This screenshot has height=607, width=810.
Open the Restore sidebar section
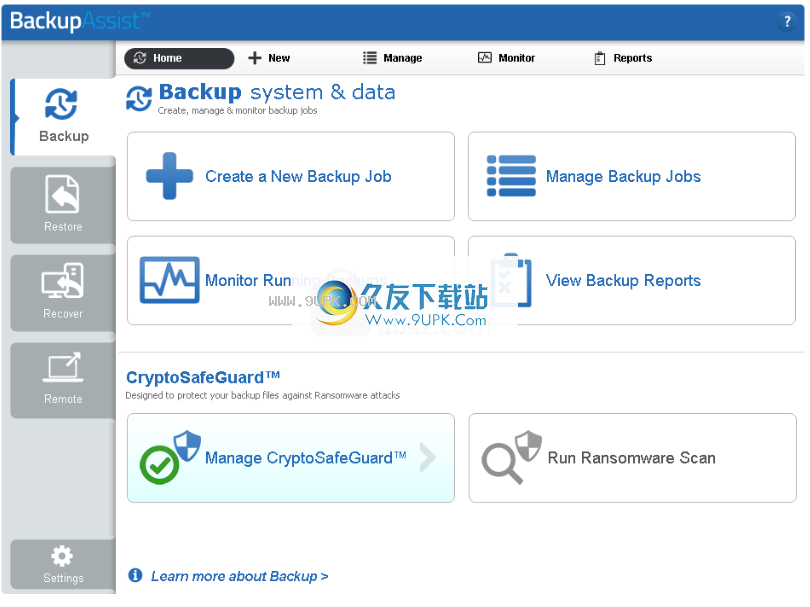point(63,205)
